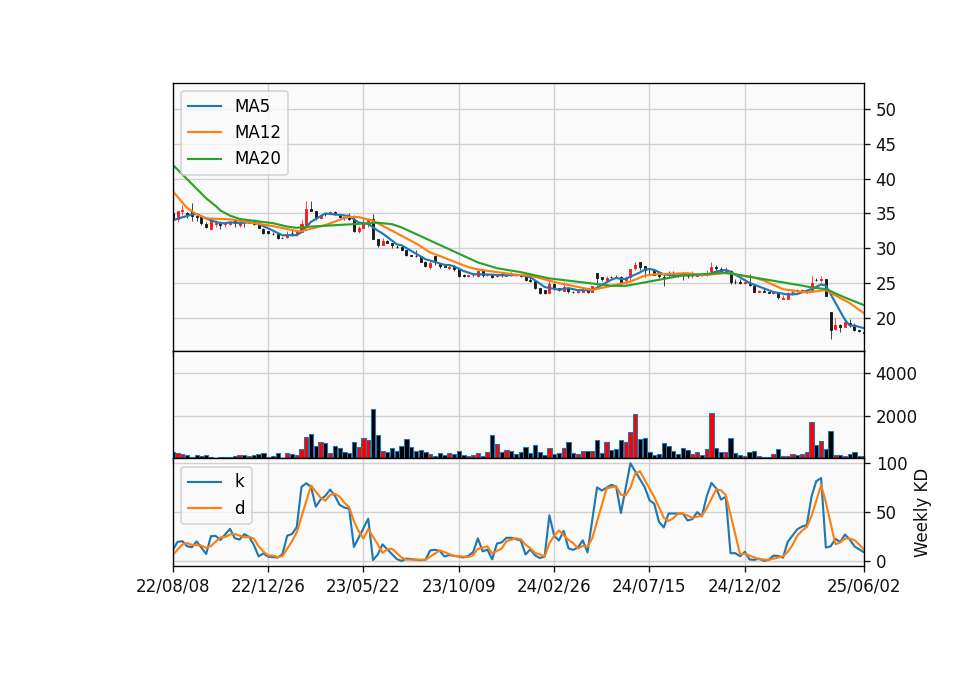Click the 24/07/15 date axis label

click(x=649, y=586)
